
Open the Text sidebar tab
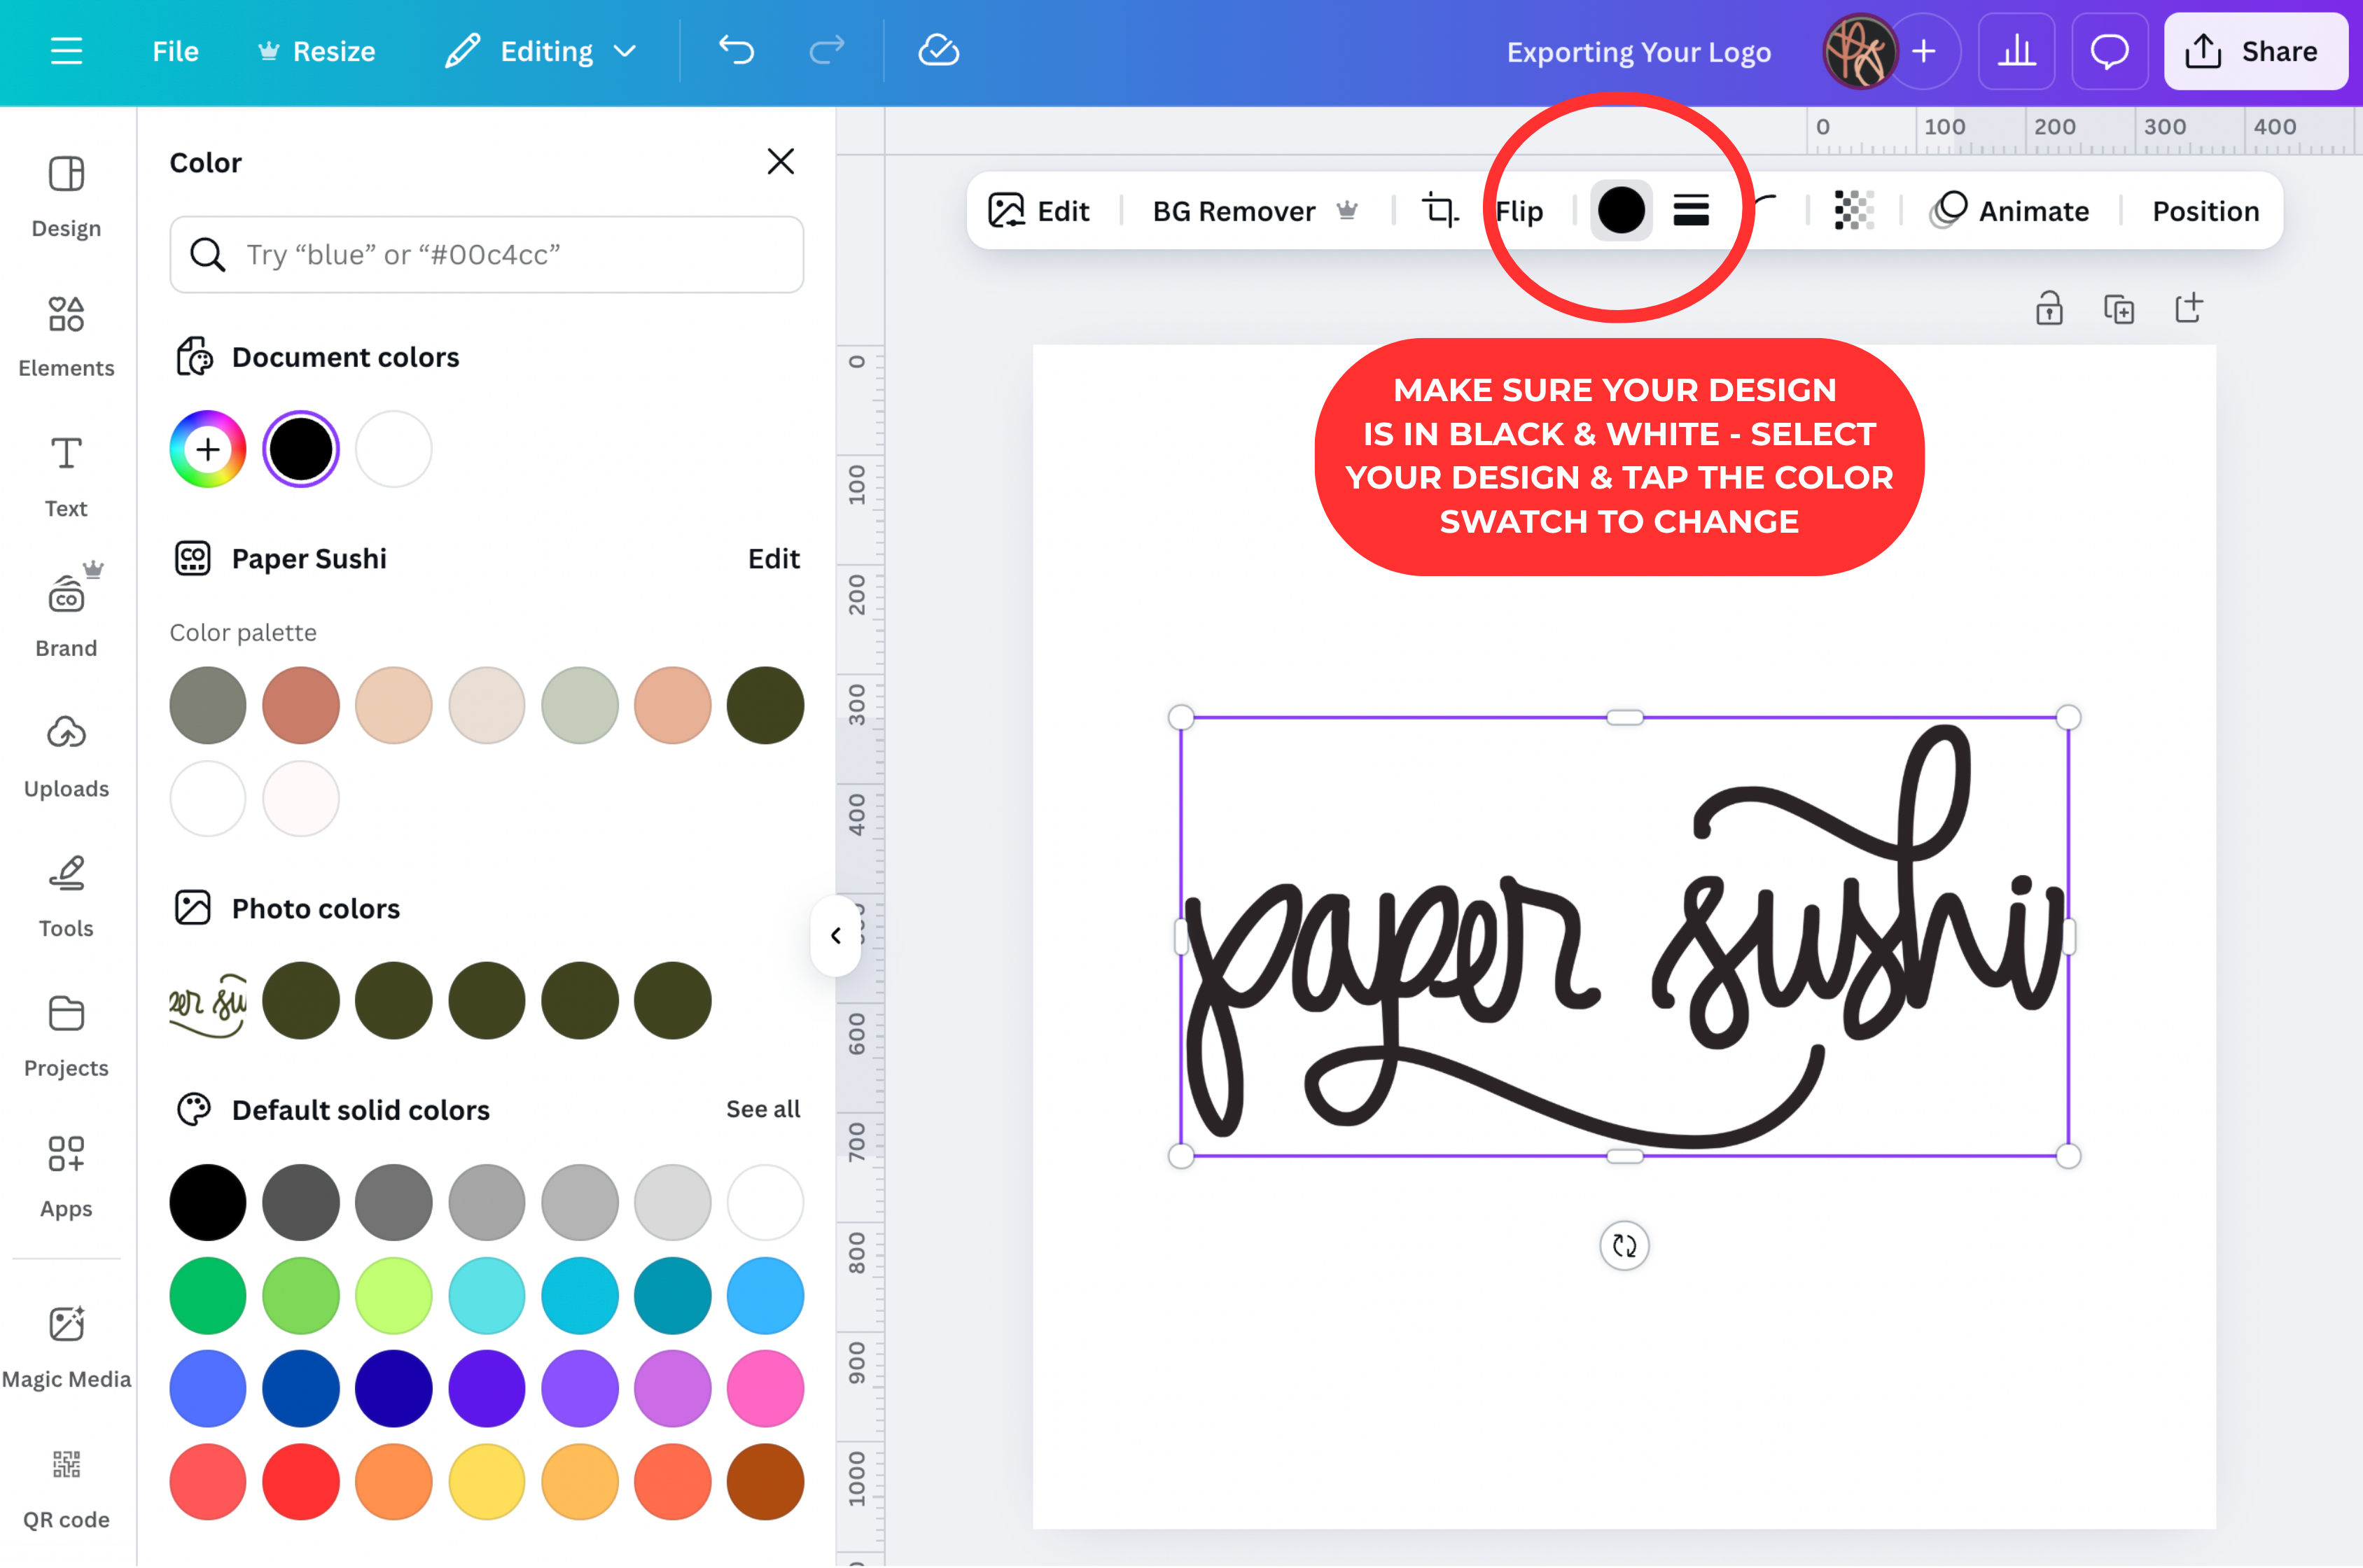coord(66,477)
